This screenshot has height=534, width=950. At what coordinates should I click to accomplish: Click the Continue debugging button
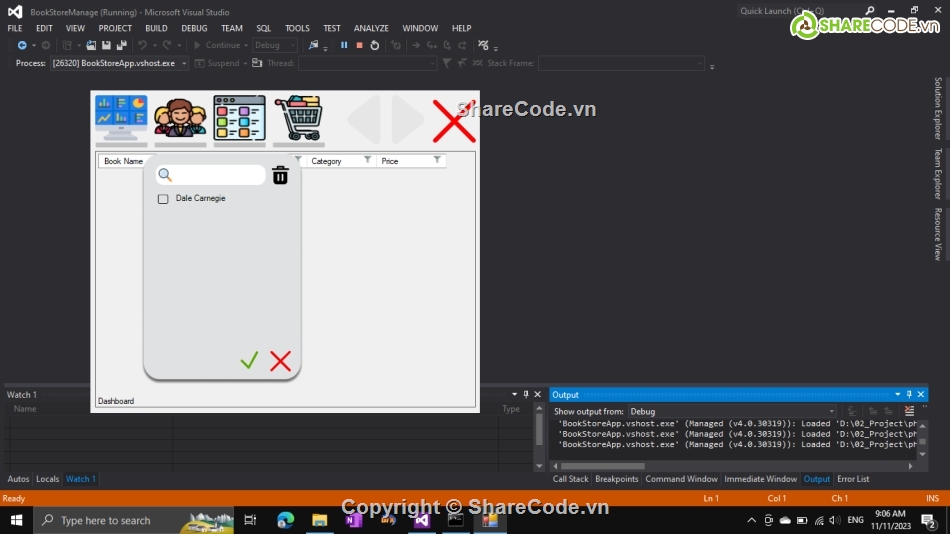pyautogui.click(x=217, y=45)
